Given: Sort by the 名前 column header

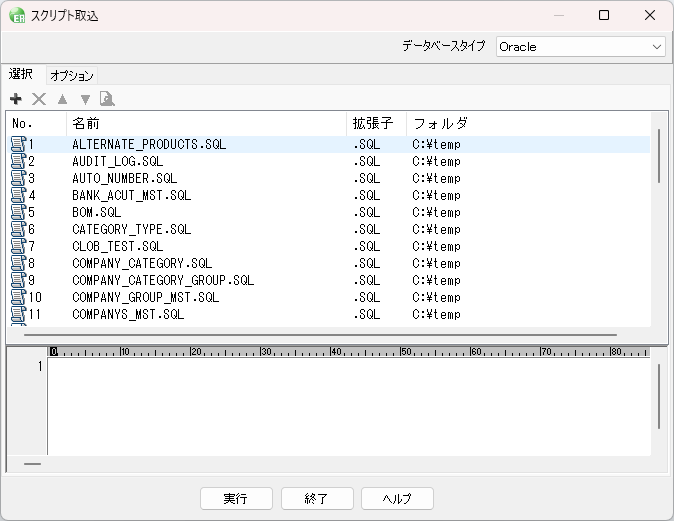Looking at the screenshot, I should [x=206, y=124].
